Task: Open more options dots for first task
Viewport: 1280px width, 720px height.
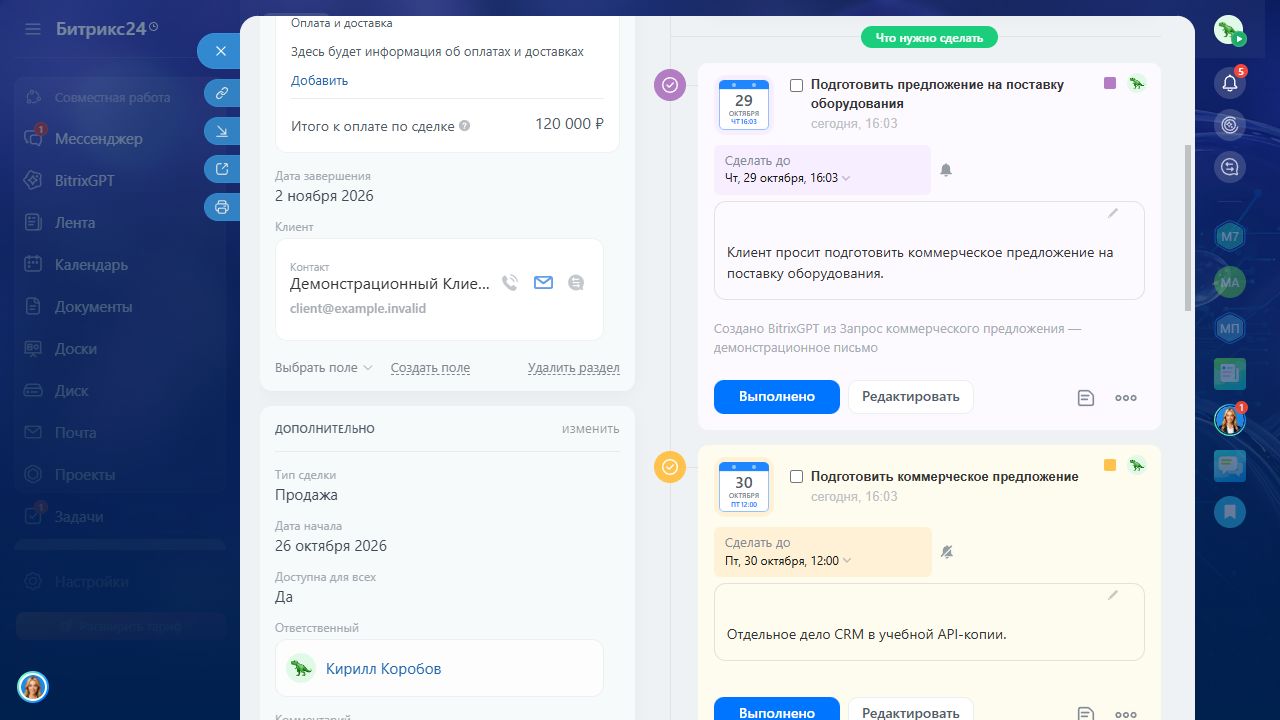Action: 1126,398
